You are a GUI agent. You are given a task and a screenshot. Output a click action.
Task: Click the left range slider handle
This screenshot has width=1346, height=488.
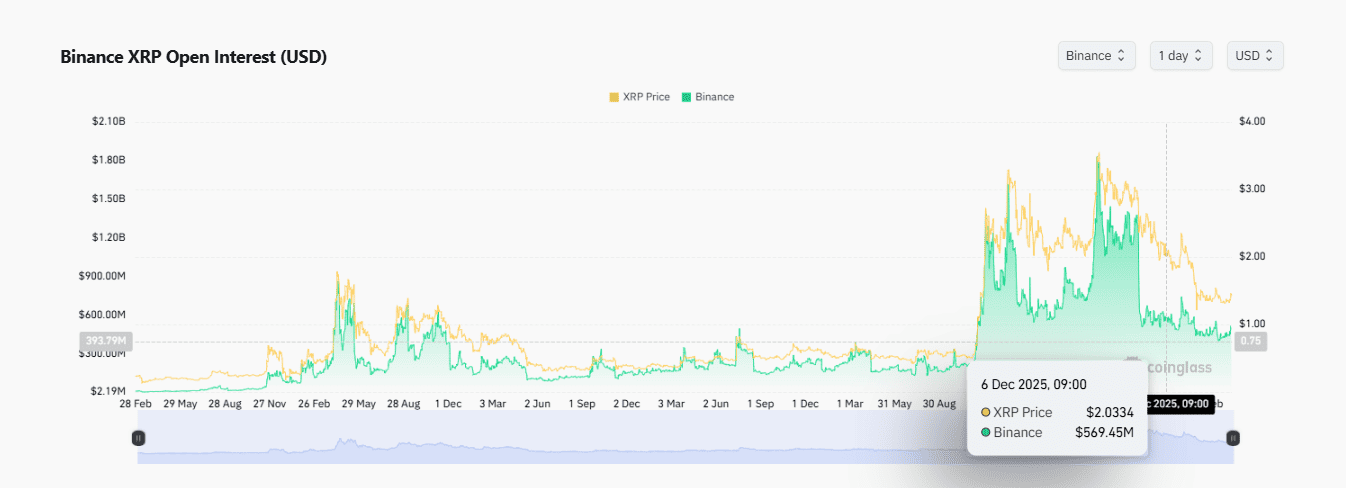139,438
